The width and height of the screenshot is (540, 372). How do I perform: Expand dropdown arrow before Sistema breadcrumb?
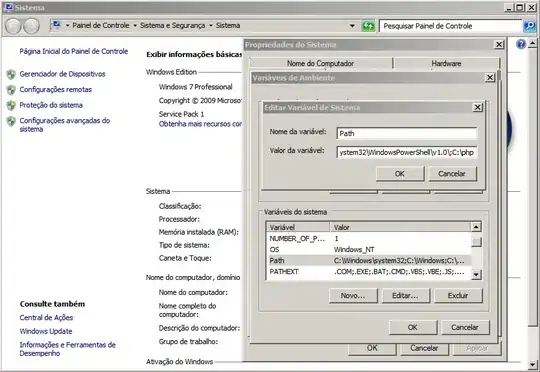[x=211, y=25]
